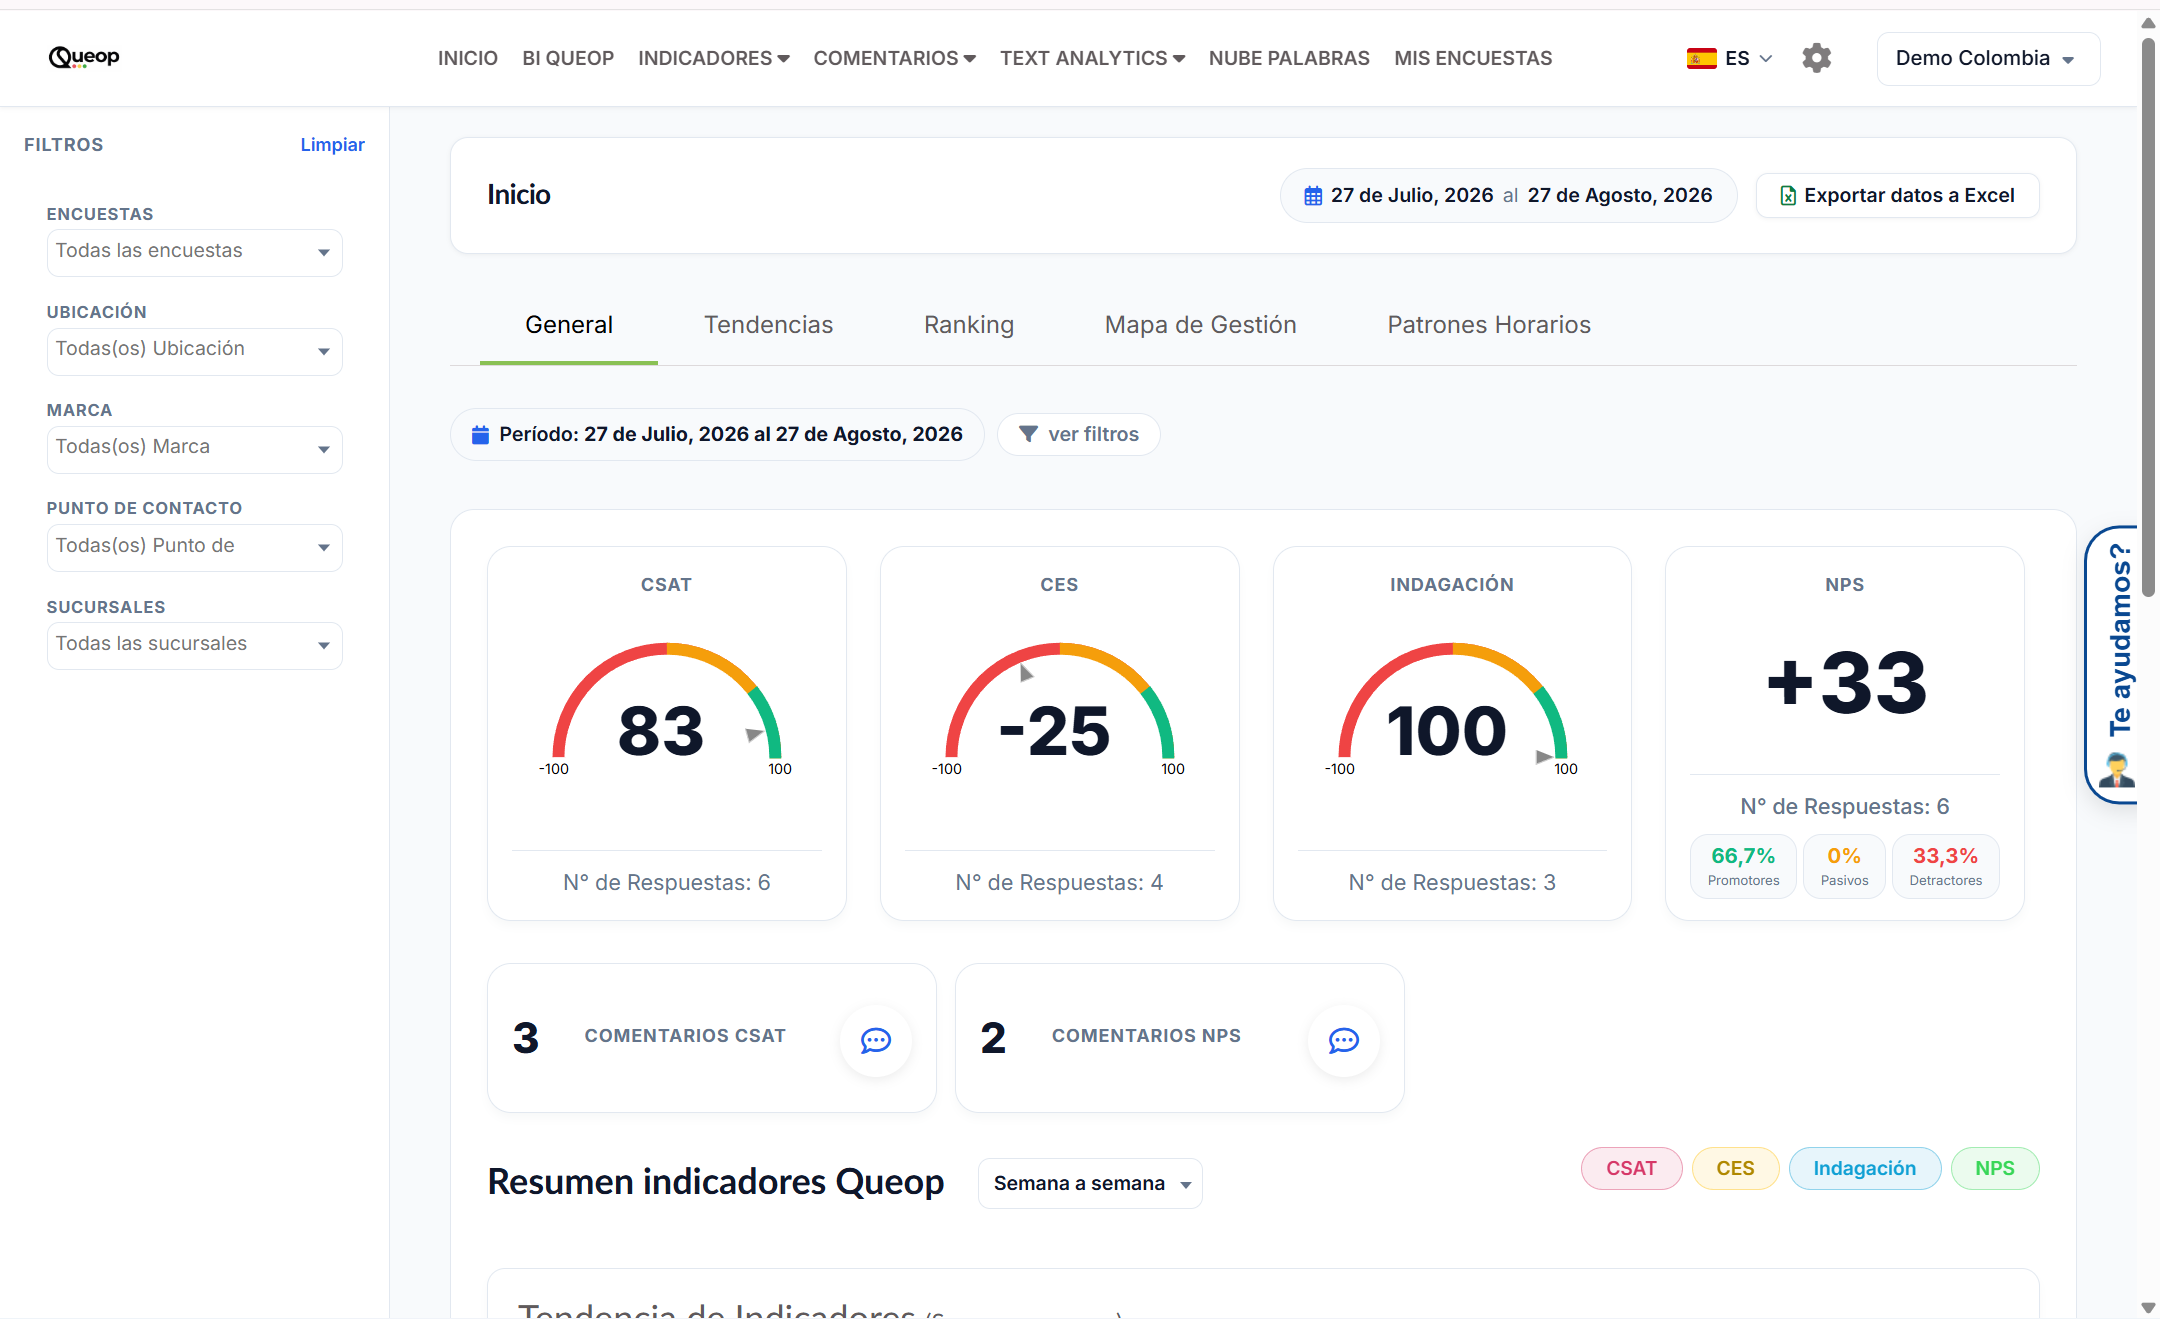Click Limpiar to clear filters
2160x1319 pixels.
coord(332,145)
